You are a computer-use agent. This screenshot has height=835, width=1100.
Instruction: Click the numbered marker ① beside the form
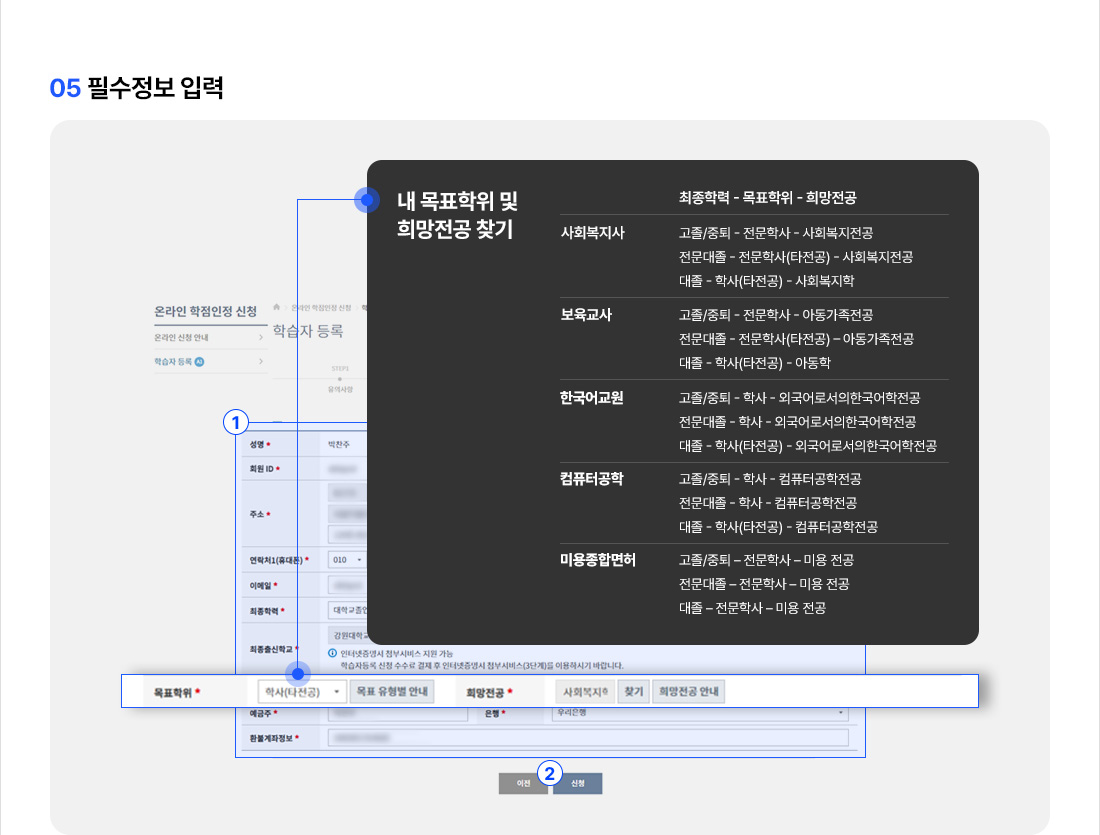coord(234,423)
